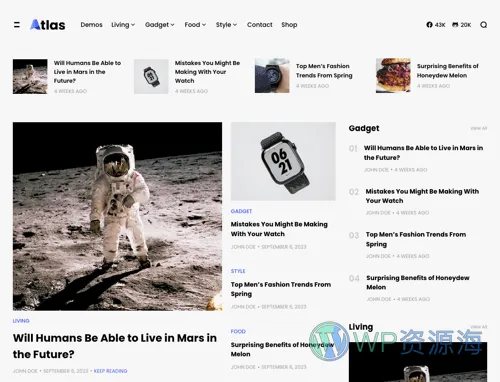The height and width of the screenshot is (382, 500).
Task: Open Gadget list item 03 Men's Fashion Trends
Action: click(x=416, y=239)
